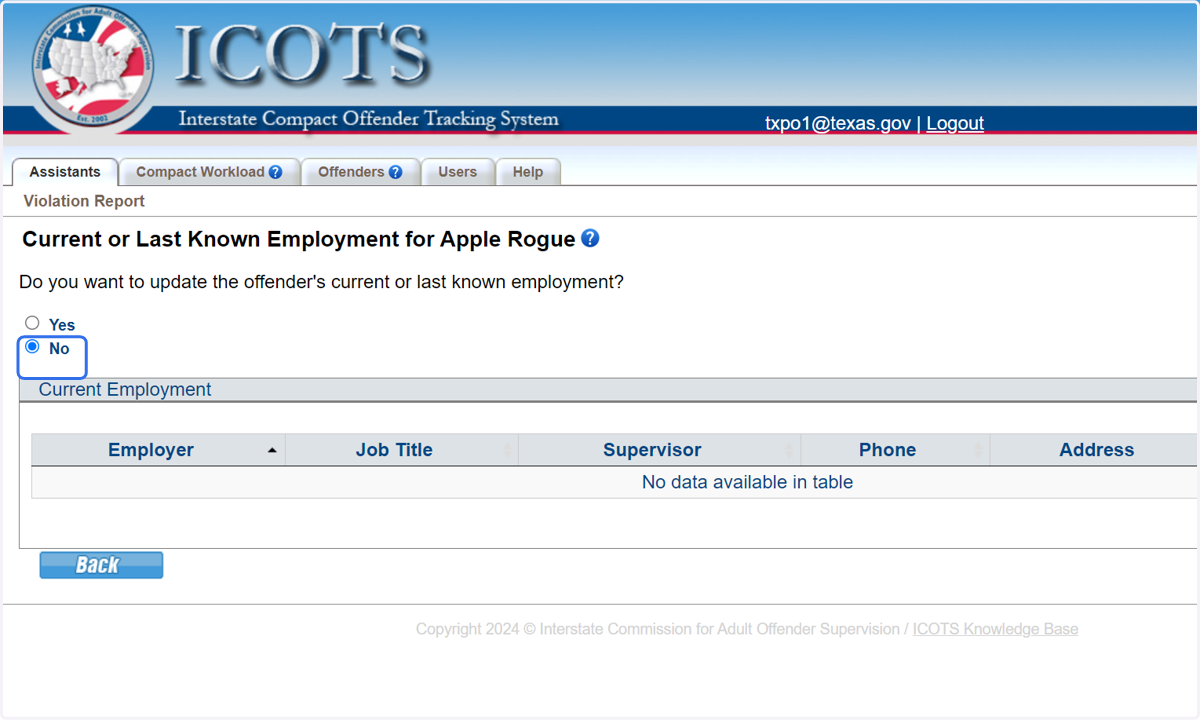The height and width of the screenshot is (720, 1200).
Task: Sort table by Address column
Action: coord(1094,450)
